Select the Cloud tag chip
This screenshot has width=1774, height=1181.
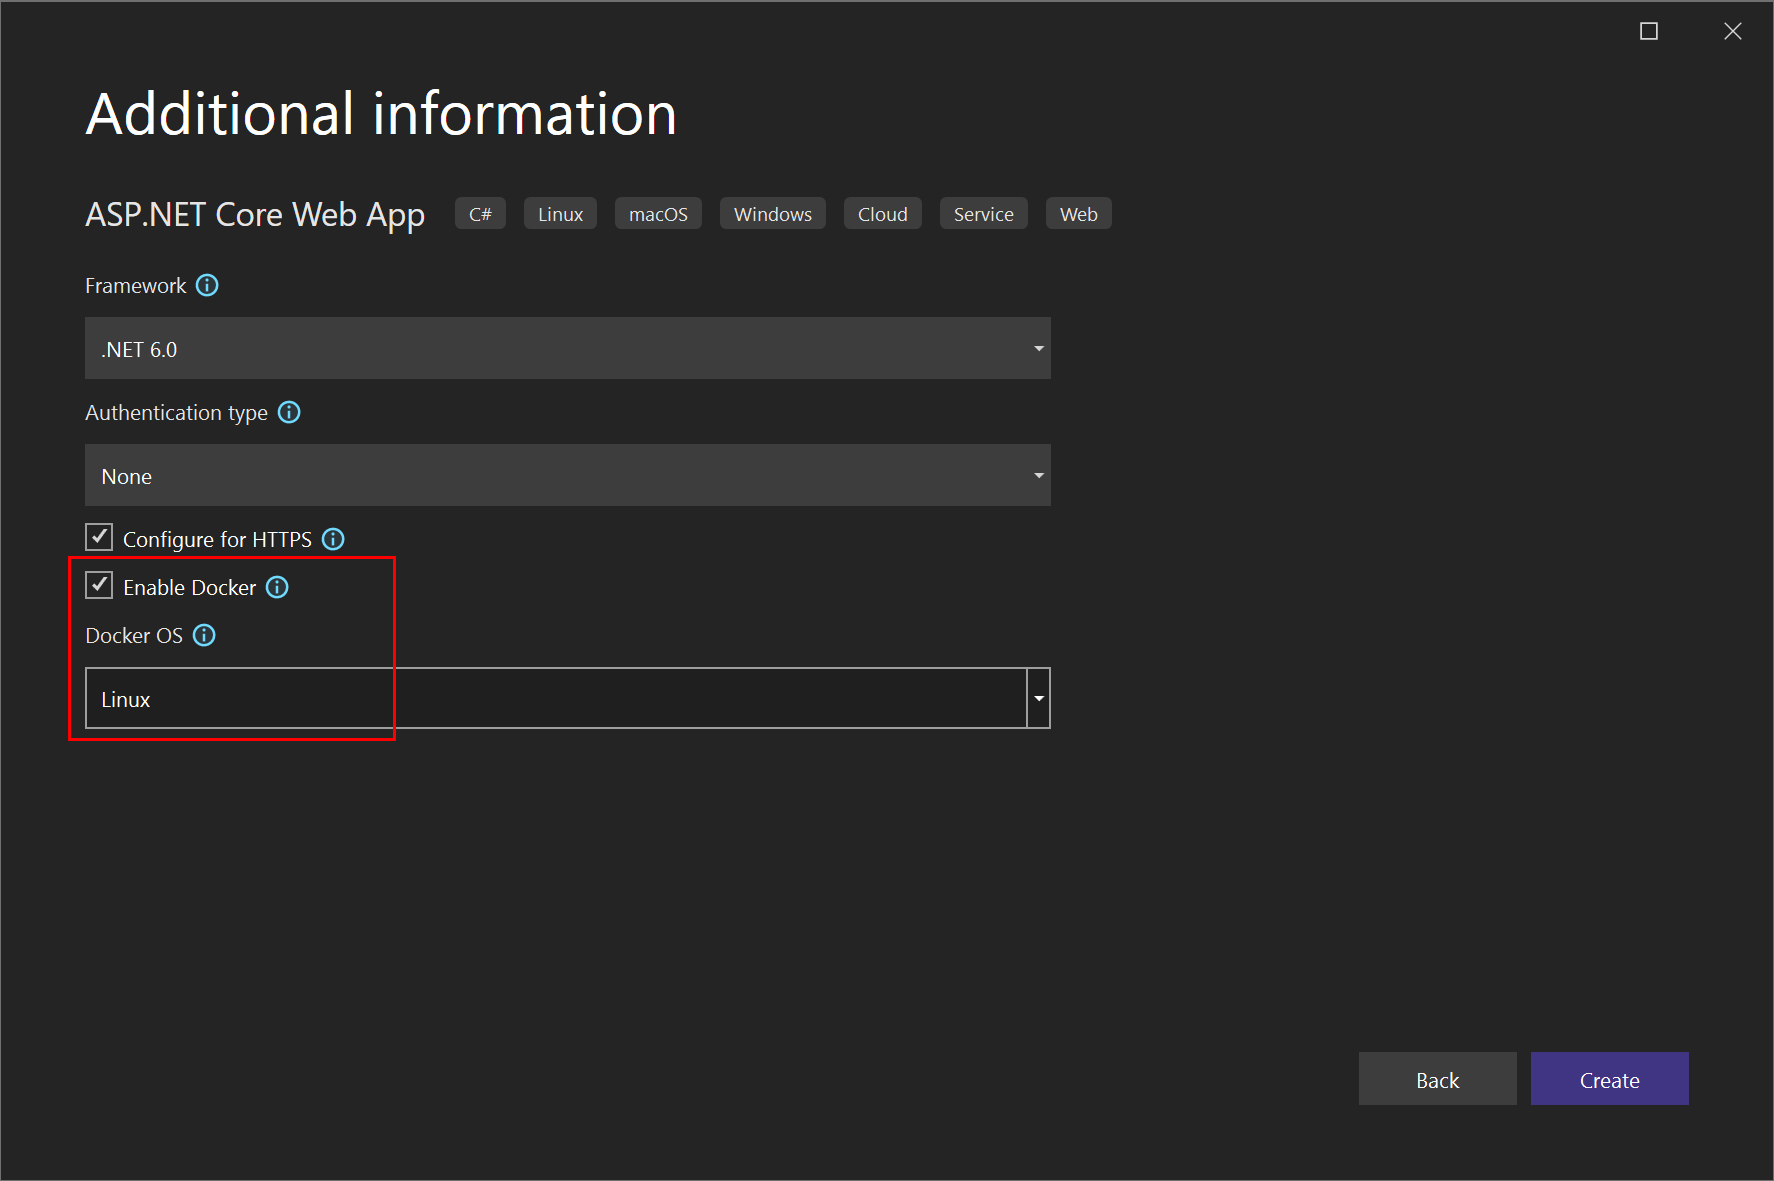coord(882,213)
